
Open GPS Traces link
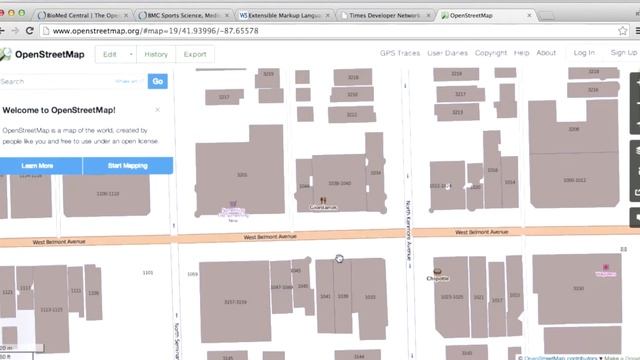click(400, 53)
